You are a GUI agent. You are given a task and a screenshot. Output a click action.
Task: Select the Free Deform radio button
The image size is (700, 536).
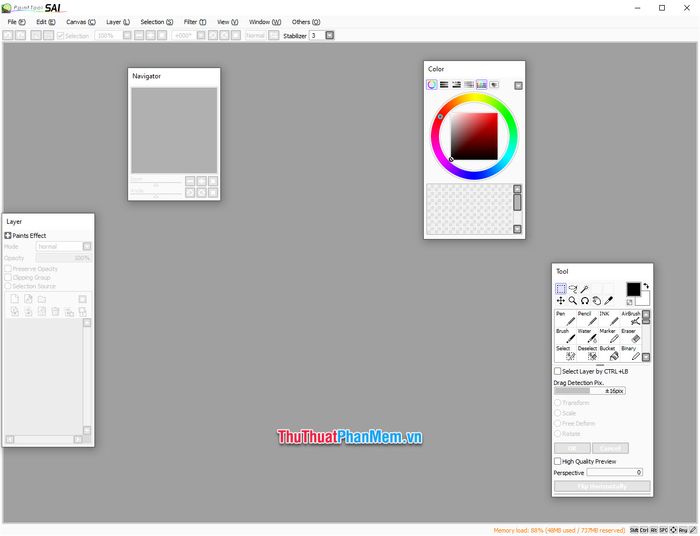coord(558,423)
